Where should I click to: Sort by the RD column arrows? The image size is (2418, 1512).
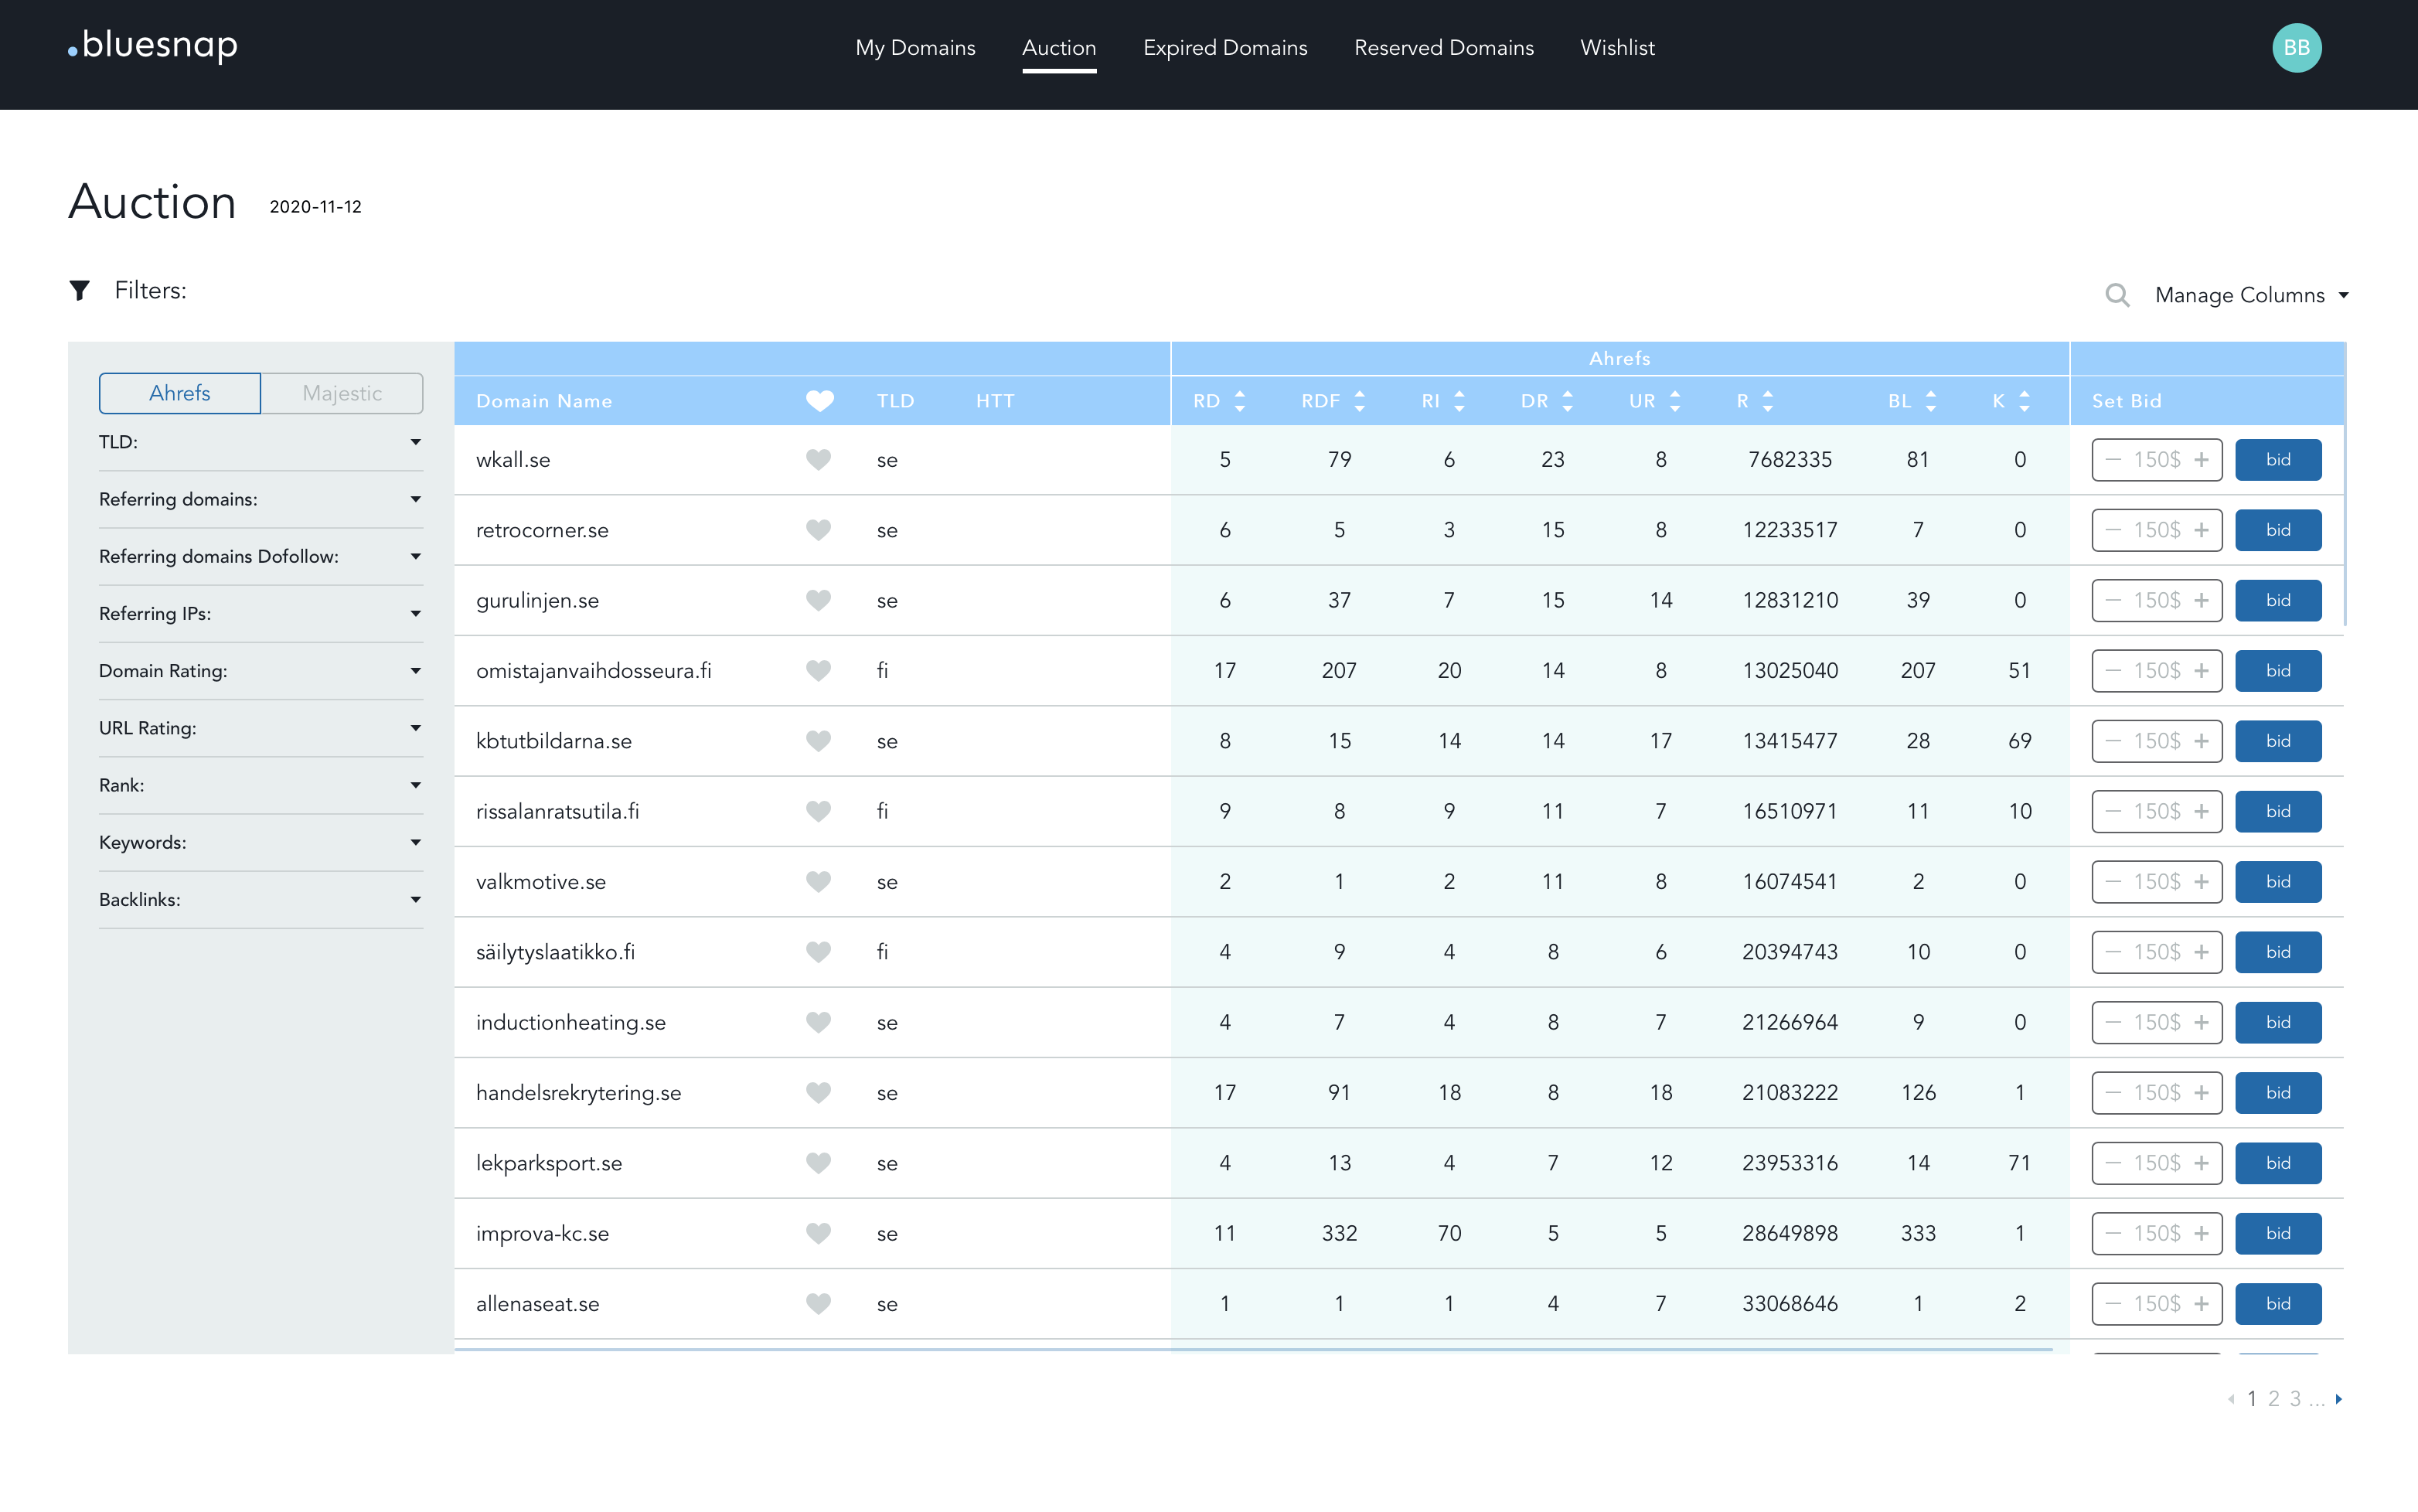pos(1240,401)
